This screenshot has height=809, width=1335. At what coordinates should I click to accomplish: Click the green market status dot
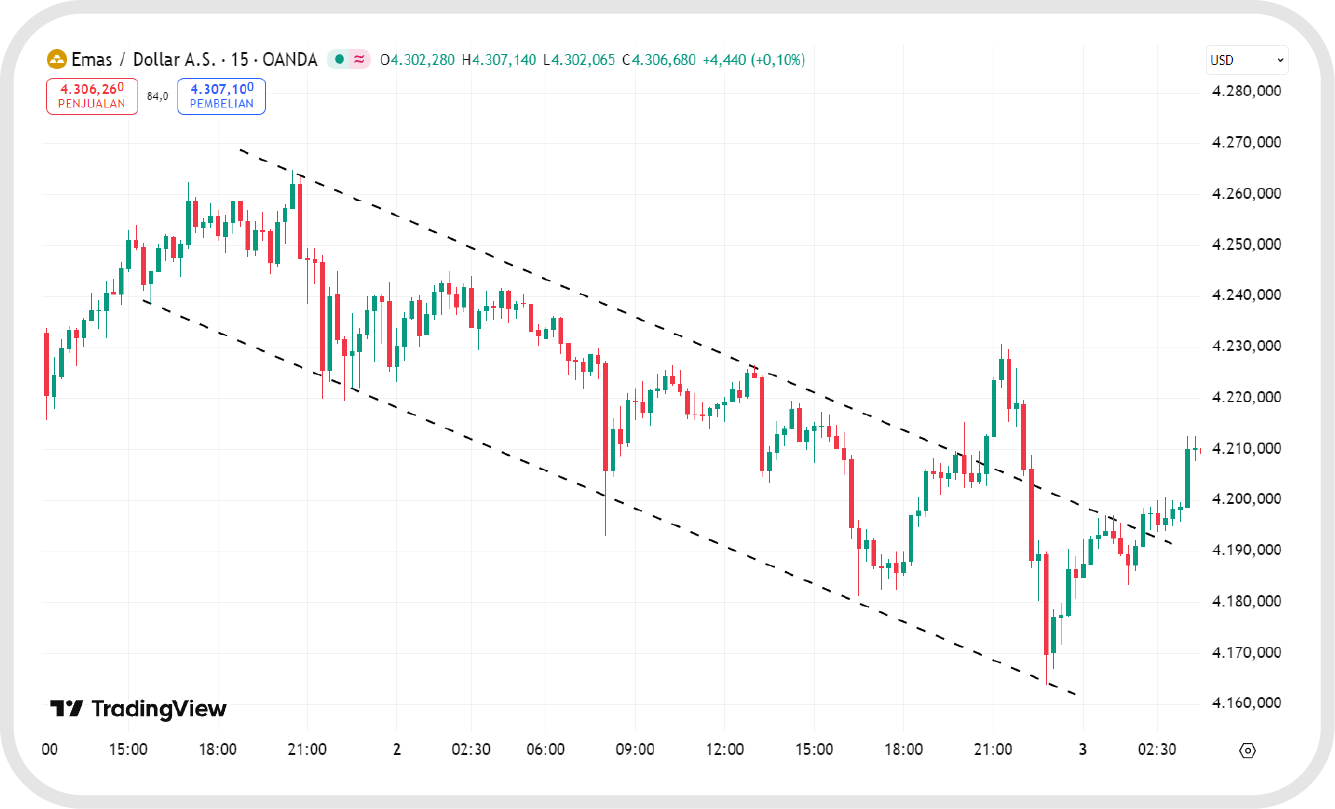point(340,60)
